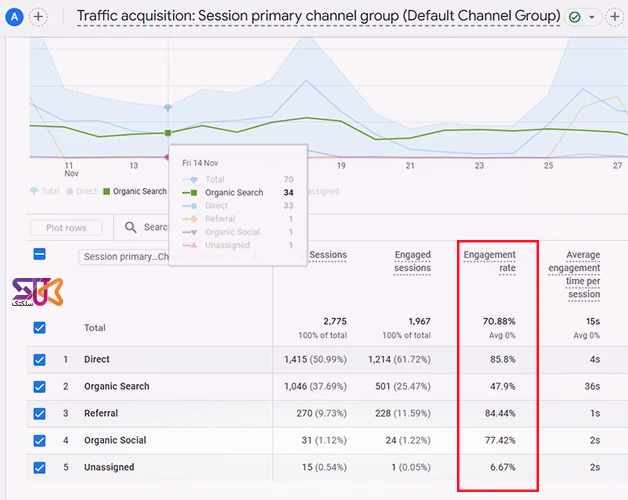Image resolution: width=628 pixels, height=500 pixels.
Task: Add a comparison with the plus icon
Action: coord(38,16)
